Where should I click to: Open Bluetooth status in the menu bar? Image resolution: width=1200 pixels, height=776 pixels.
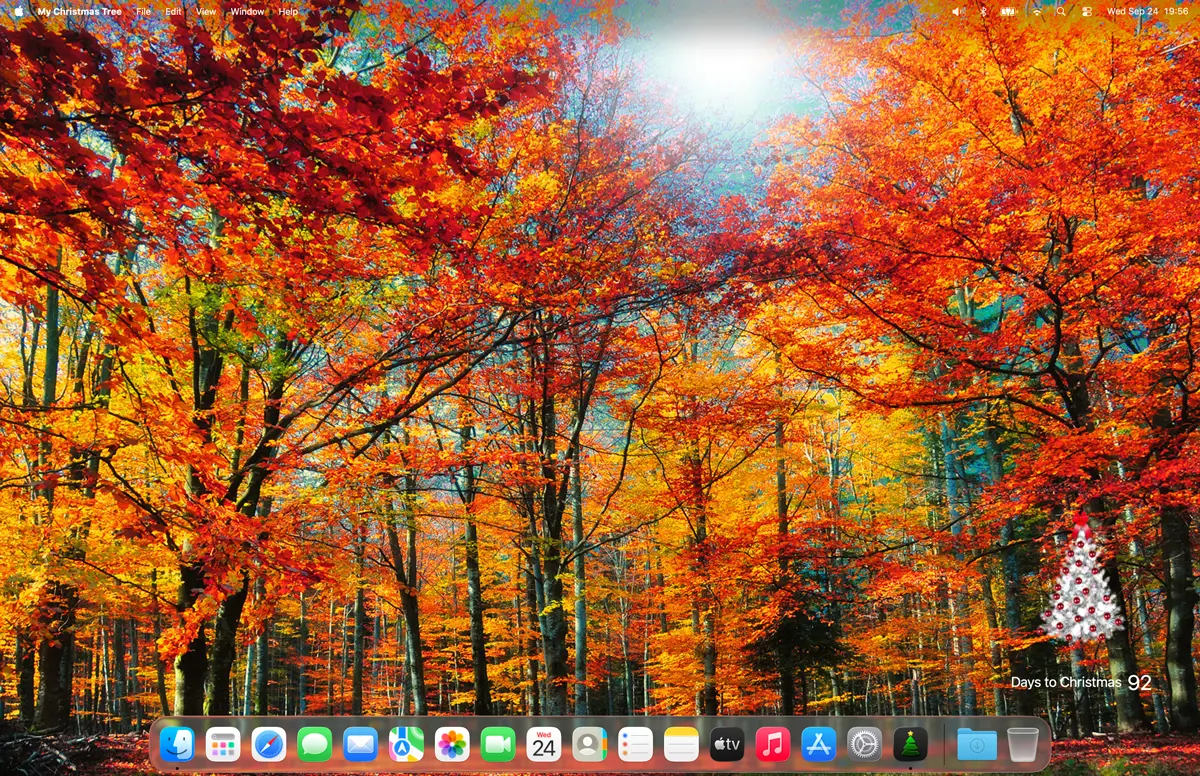click(982, 11)
